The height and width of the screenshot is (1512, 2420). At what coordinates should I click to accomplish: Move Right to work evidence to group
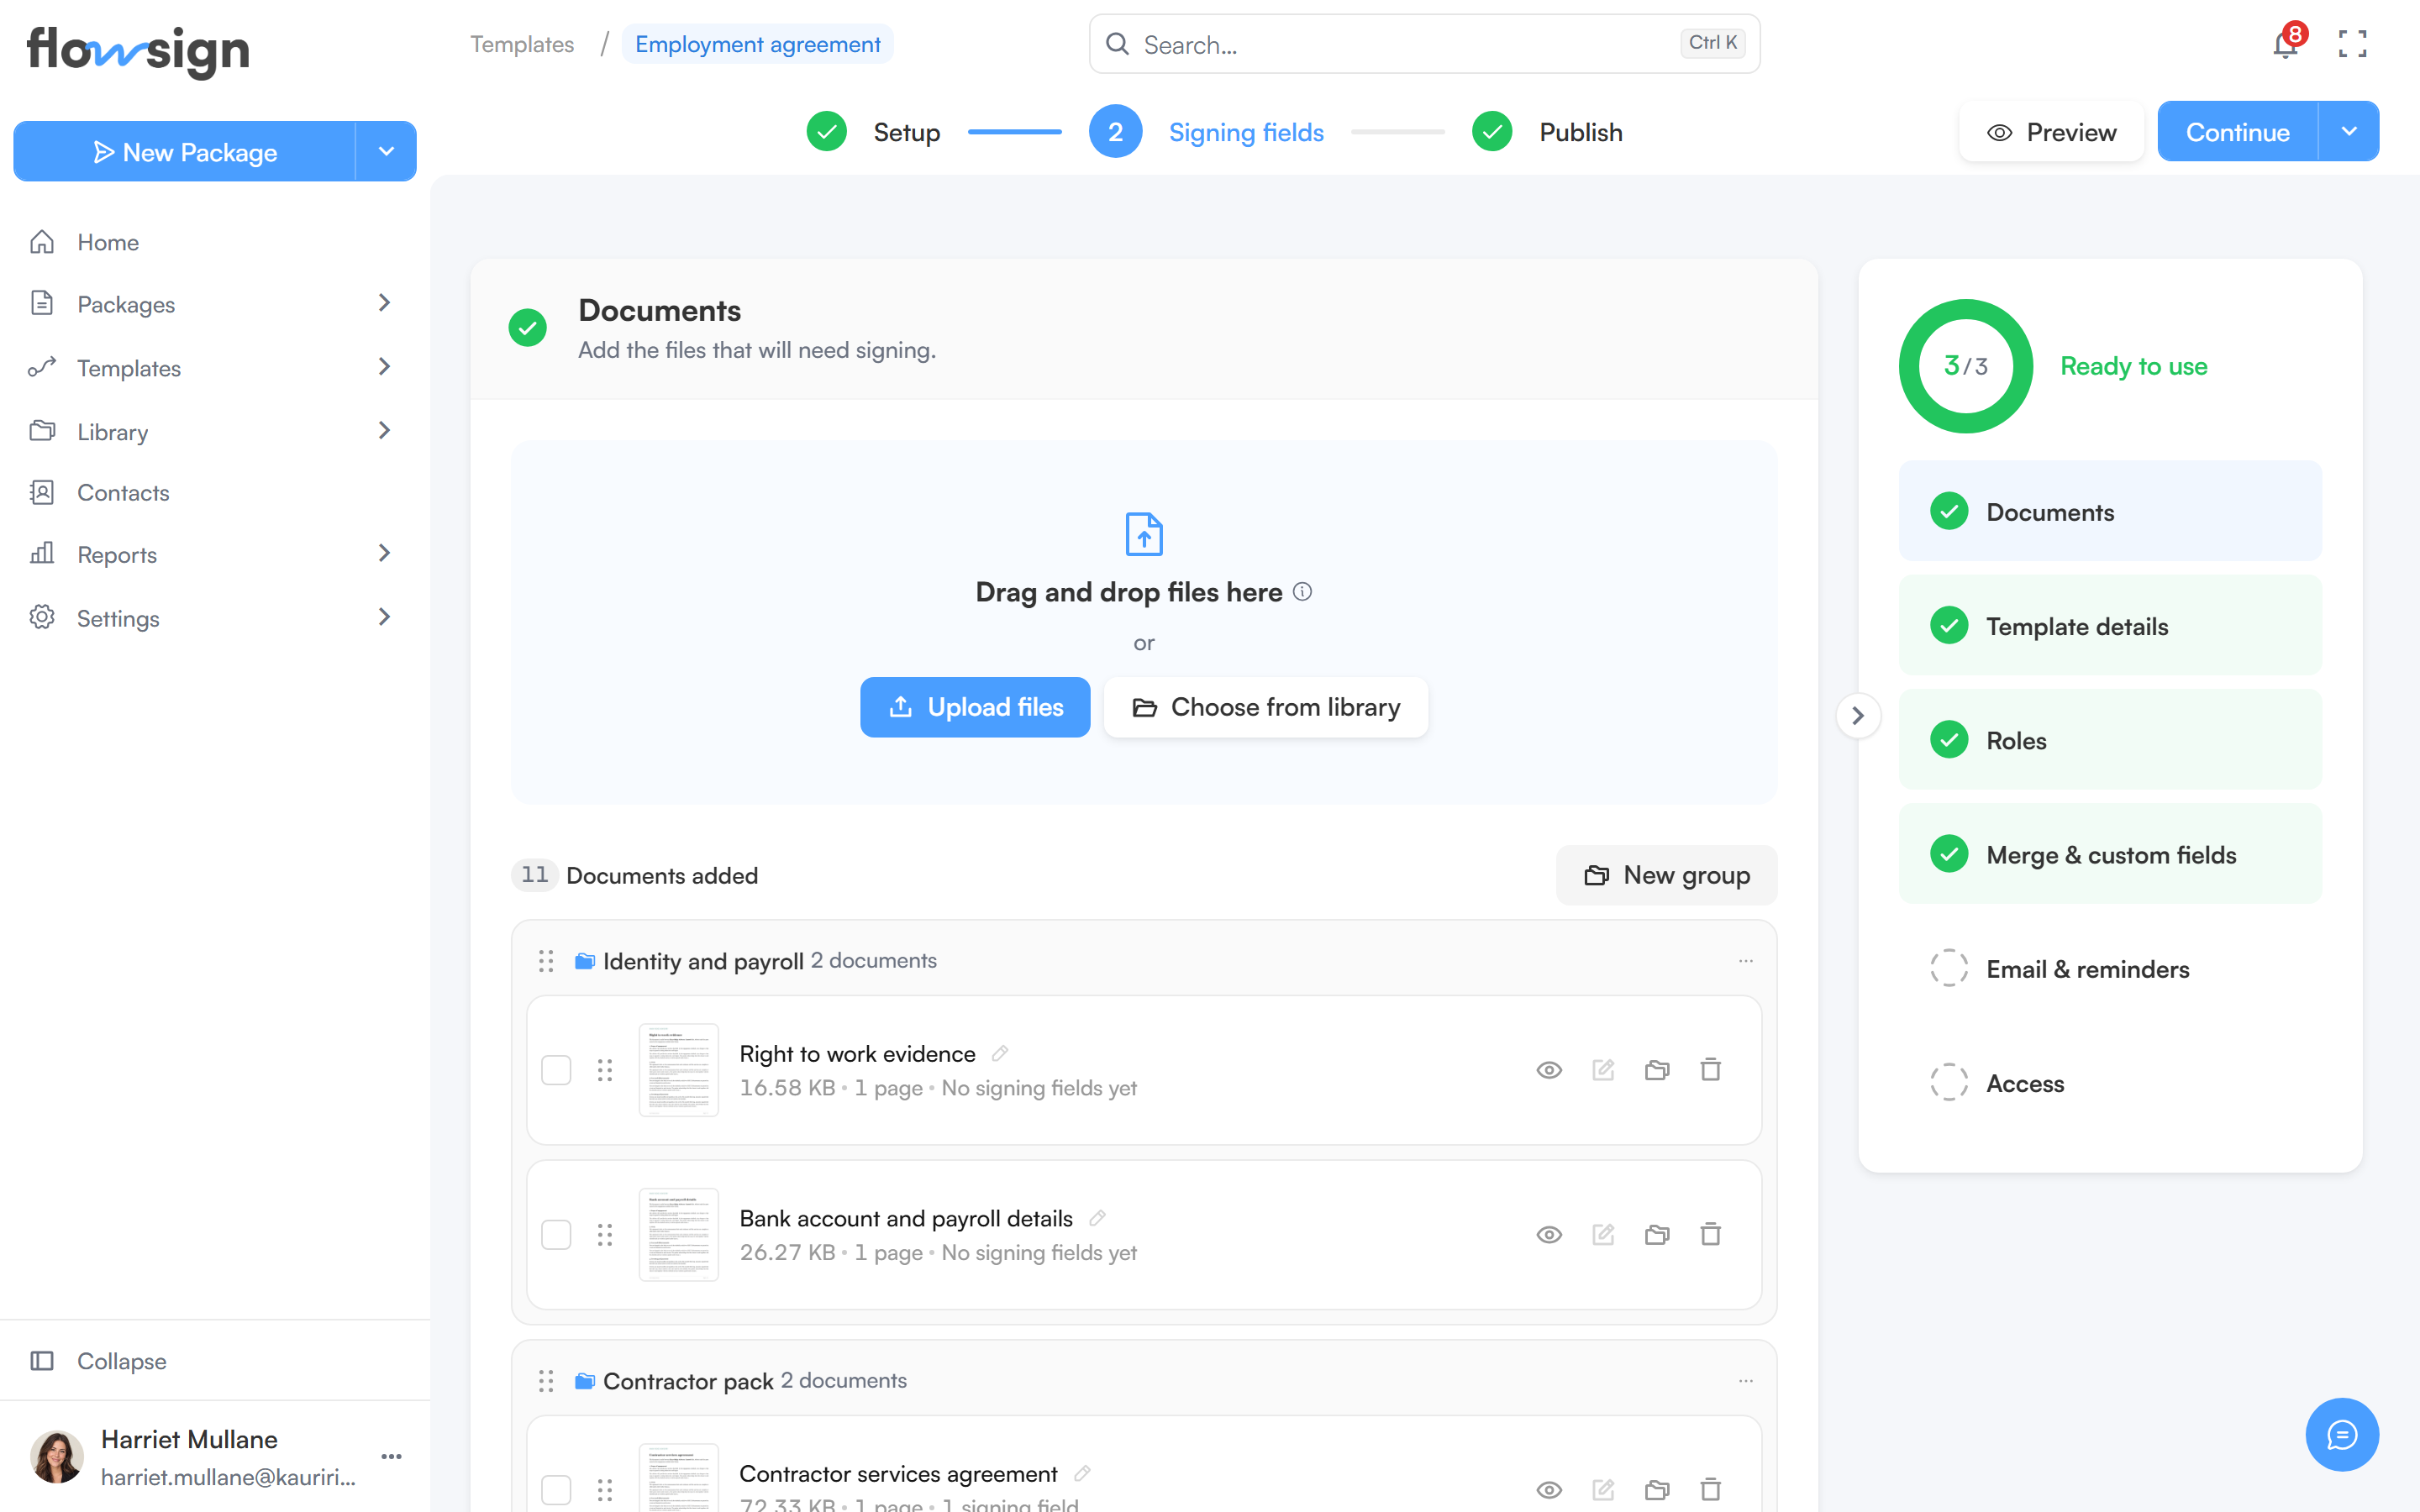tap(1657, 1070)
